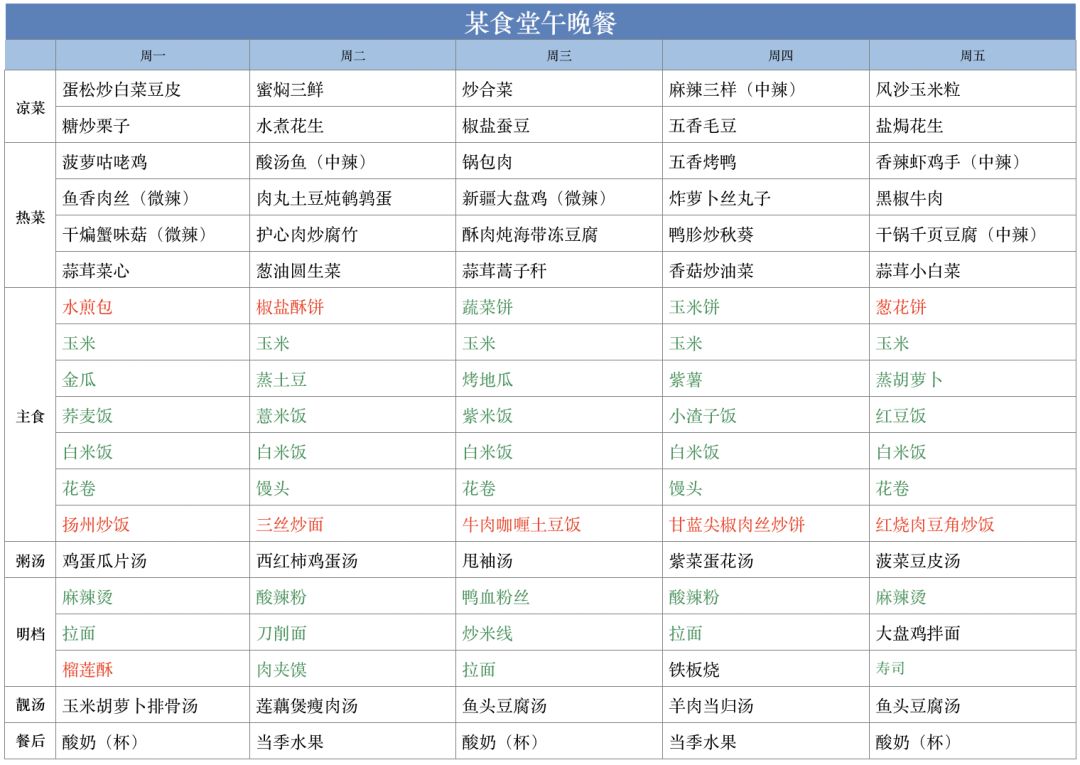Expand the 热菜 category row
Image resolution: width=1080 pixels, height=765 pixels.
coord(29,213)
